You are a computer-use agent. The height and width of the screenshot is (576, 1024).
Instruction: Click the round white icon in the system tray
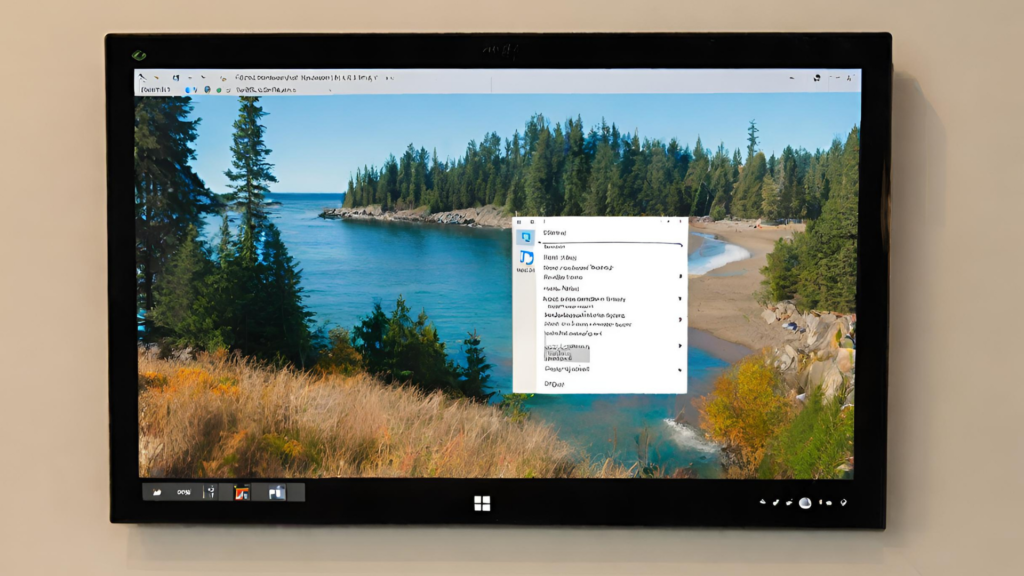point(804,502)
